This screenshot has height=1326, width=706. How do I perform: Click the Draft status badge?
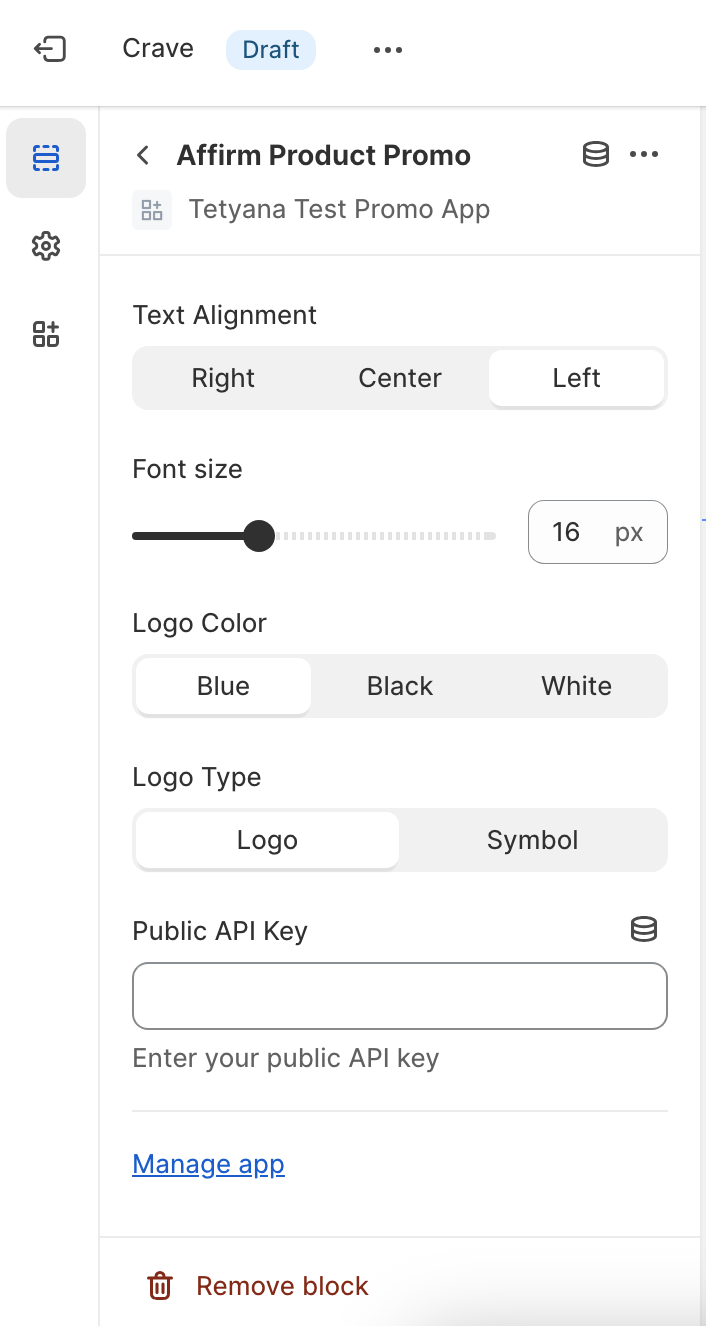270,48
